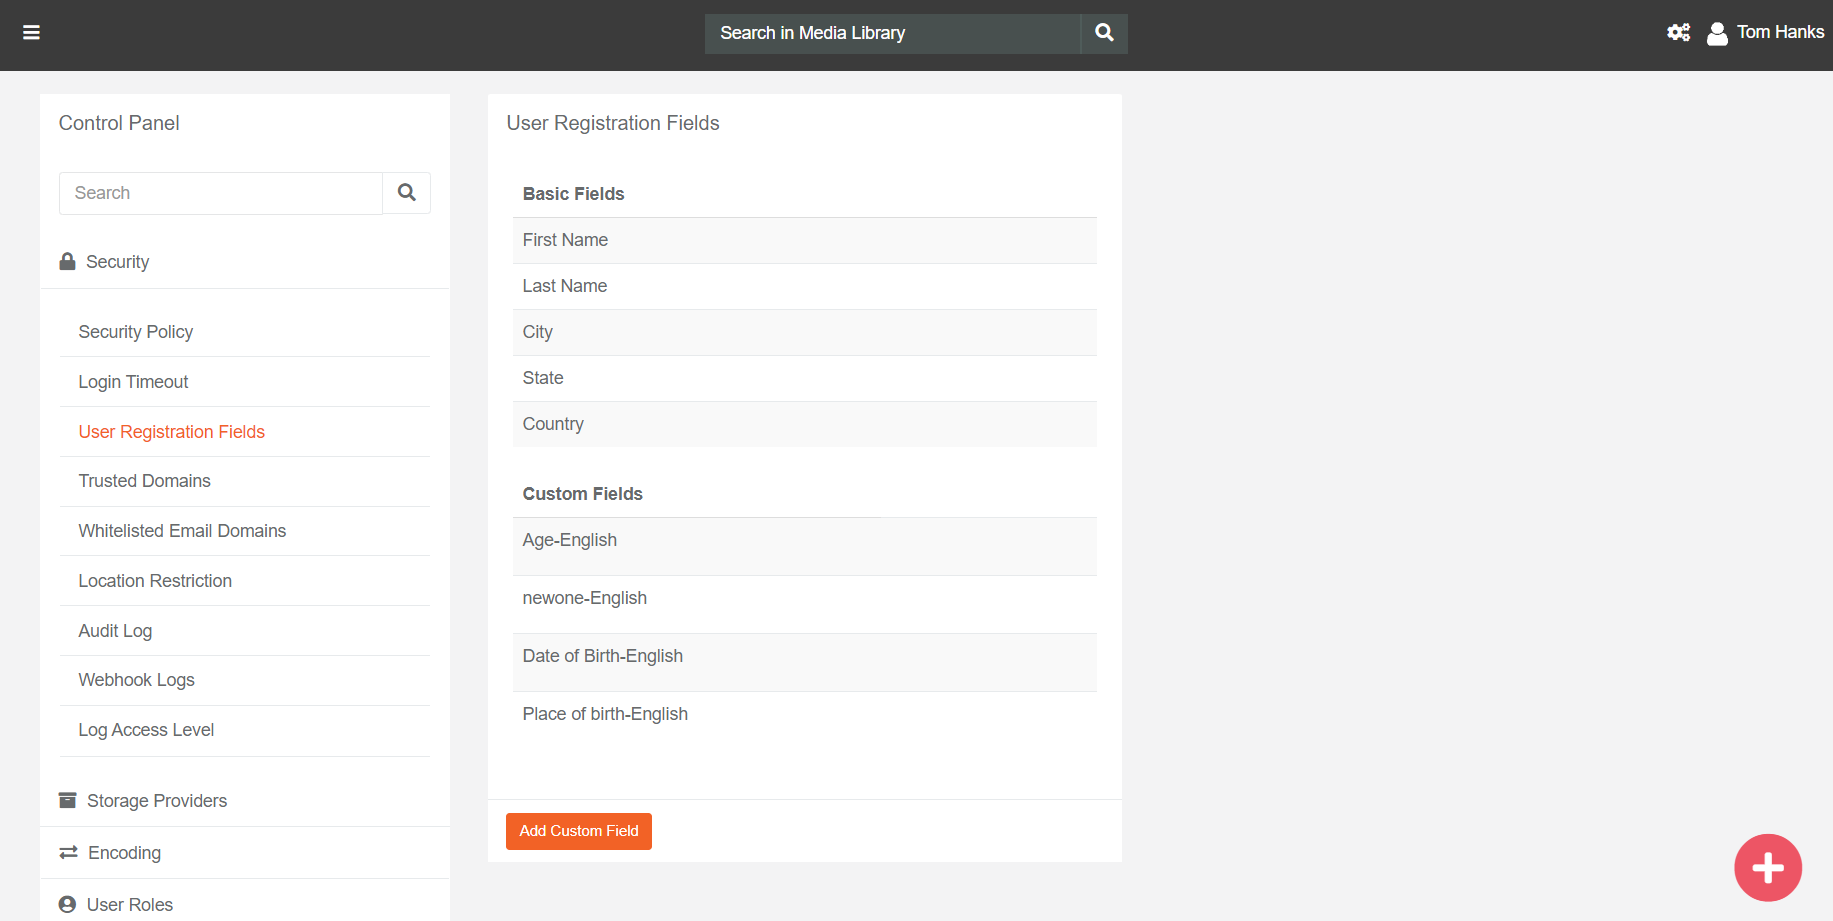Open the hamburger menu icon
1833x921 pixels.
[32, 33]
